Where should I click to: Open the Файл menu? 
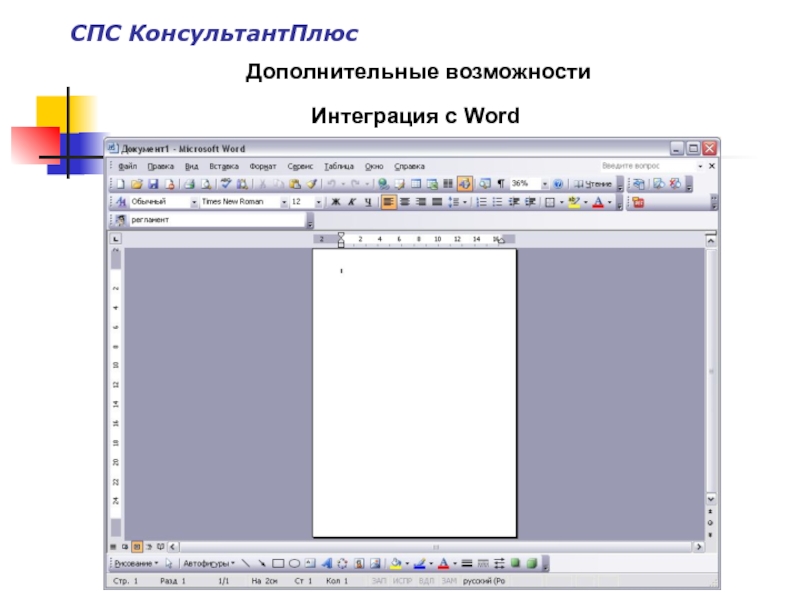tap(128, 166)
